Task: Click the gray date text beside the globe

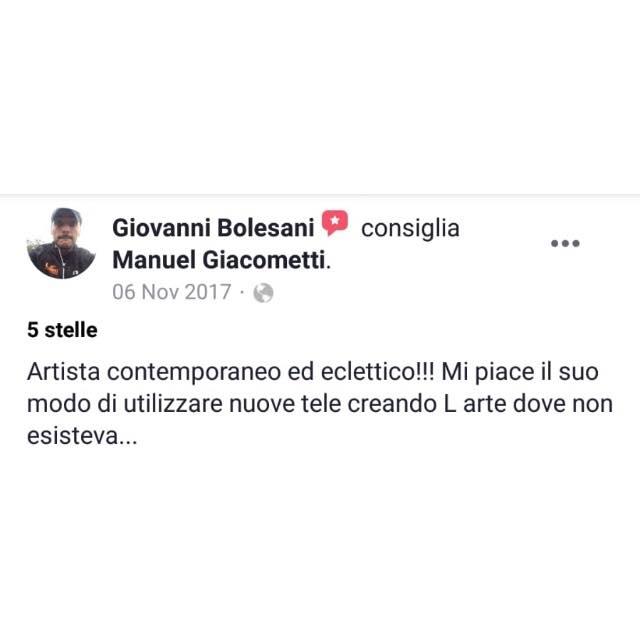Action: coord(172,292)
